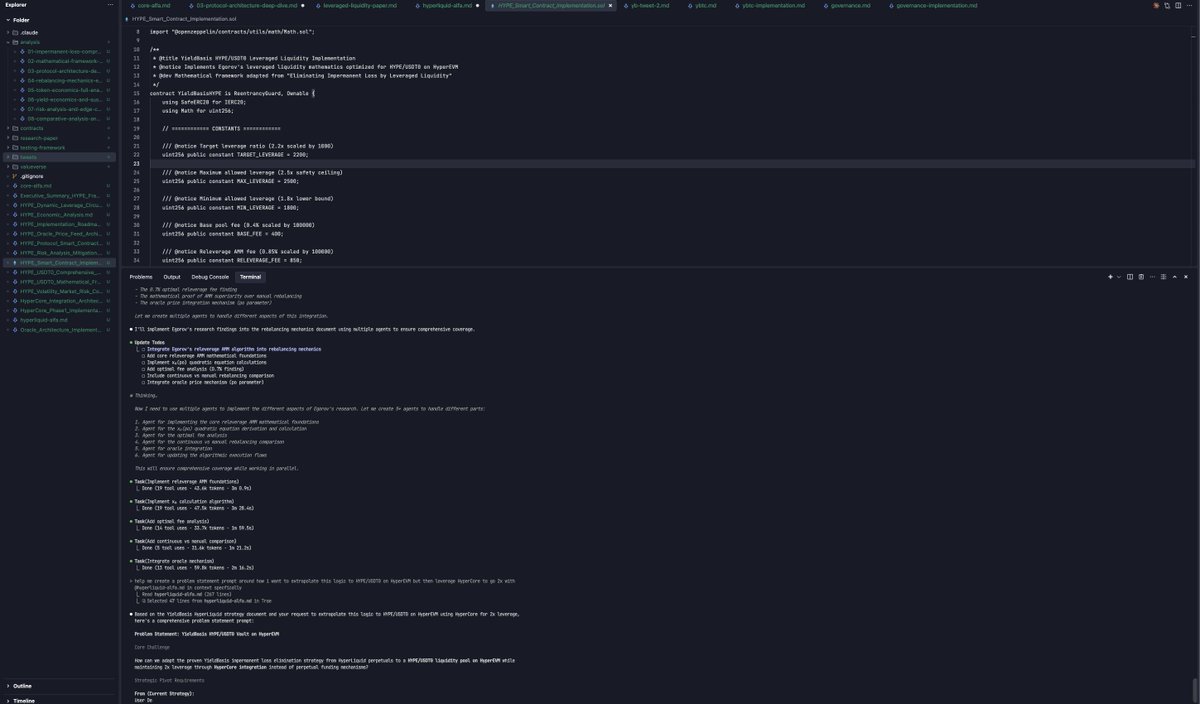The height and width of the screenshot is (704, 1200).
Task: Switch to the governance-implementation.md tab
Action: click(x=933, y=6)
